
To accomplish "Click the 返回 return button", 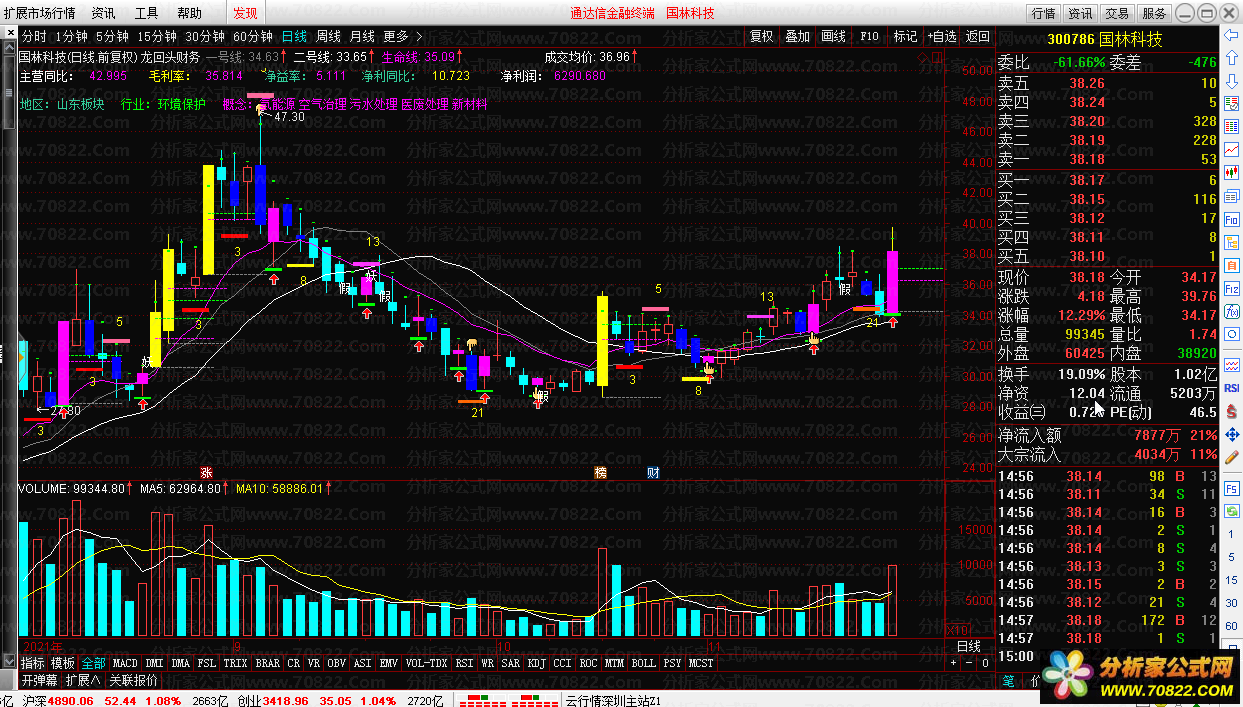I will pyautogui.click(x=977, y=36).
